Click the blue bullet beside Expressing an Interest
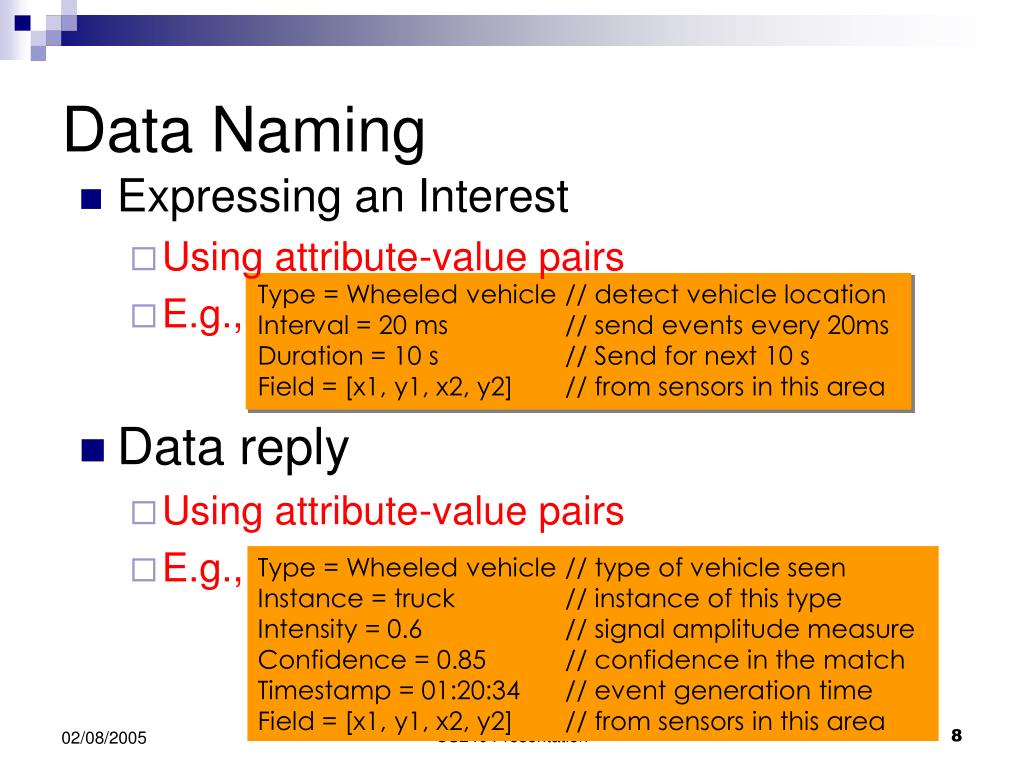 tap(91, 199)
